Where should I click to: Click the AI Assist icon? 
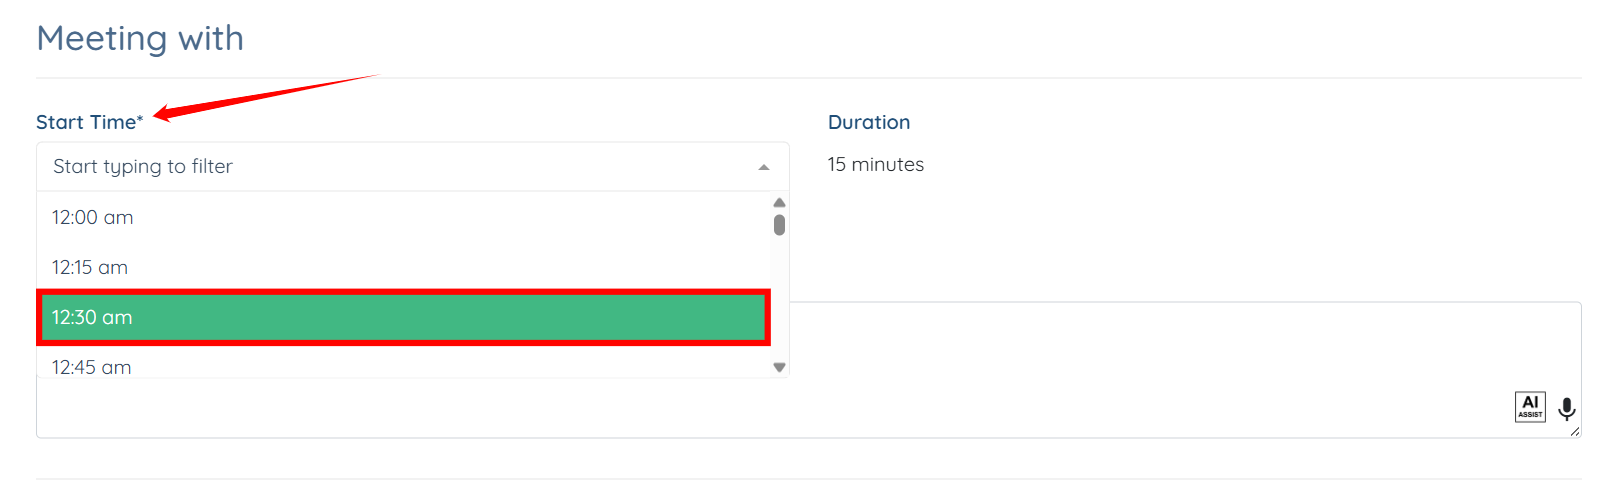pyautogui.click(x=1530, y=407)
